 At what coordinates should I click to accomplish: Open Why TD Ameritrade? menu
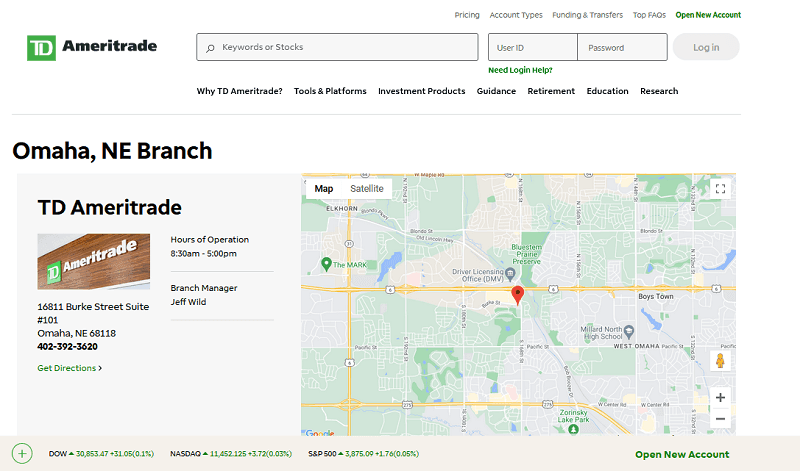click(239, 91)
